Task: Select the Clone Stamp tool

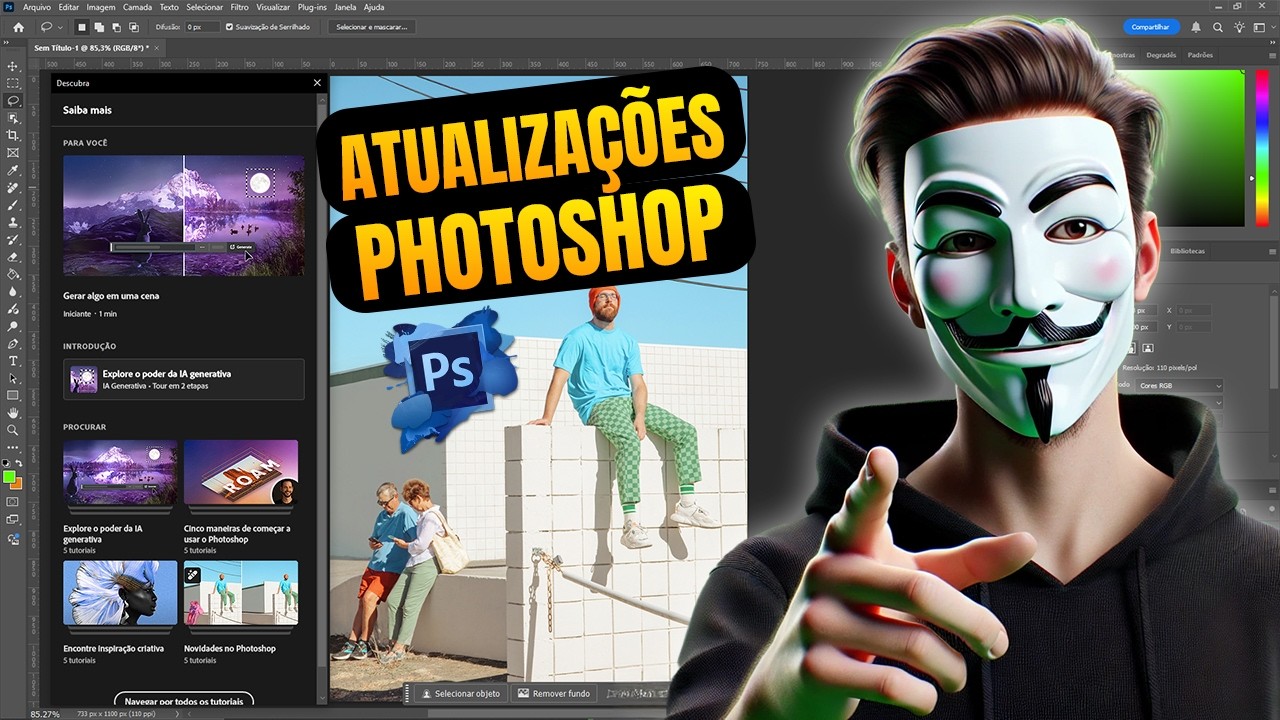Action: pos(13,222)
